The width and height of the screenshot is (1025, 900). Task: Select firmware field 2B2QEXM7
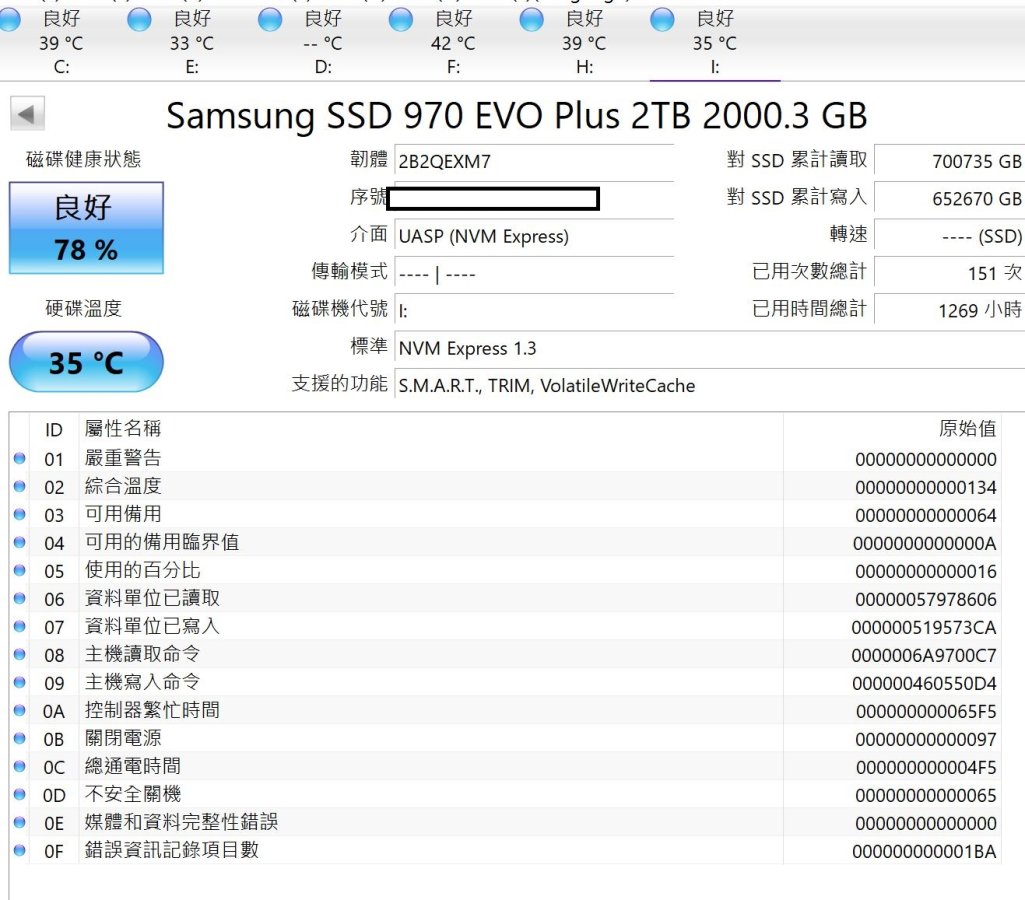tap(534, 161)
